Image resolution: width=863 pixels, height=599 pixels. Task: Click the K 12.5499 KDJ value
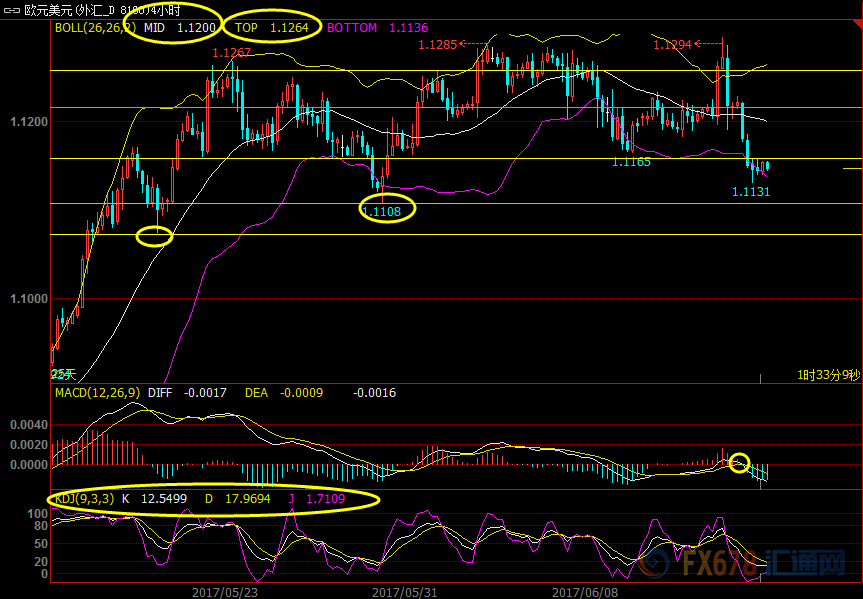click(155, 499)
